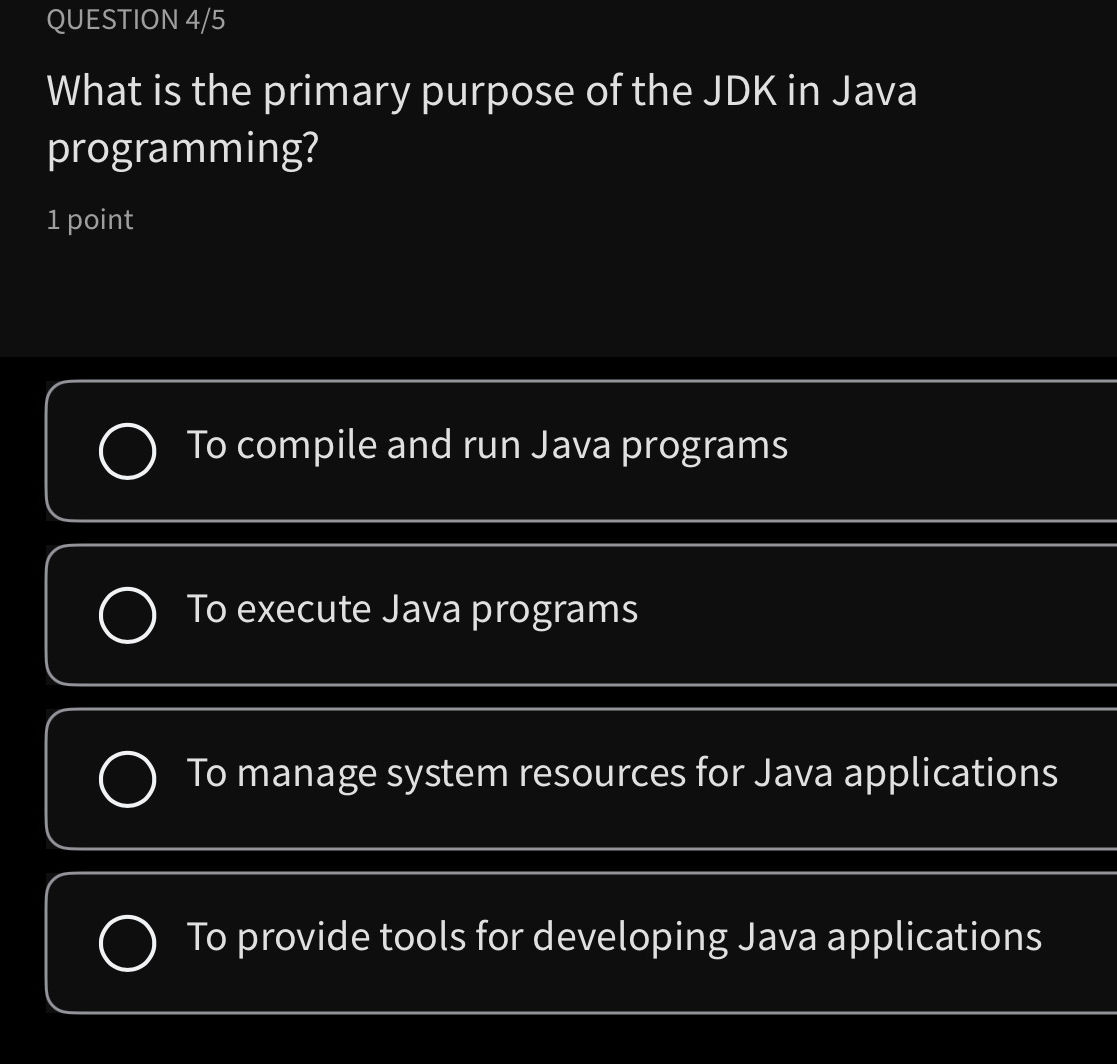Select the radio button for 'To compile and run Java programs'
1117x1064 pixels.
[126, 449]
